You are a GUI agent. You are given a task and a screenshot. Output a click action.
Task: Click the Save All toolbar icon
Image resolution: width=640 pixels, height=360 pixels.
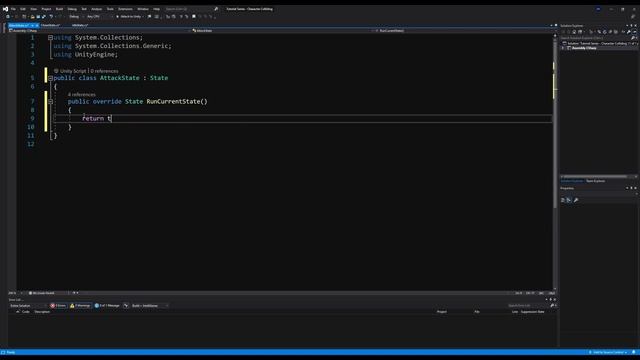[x=44, y=17]
